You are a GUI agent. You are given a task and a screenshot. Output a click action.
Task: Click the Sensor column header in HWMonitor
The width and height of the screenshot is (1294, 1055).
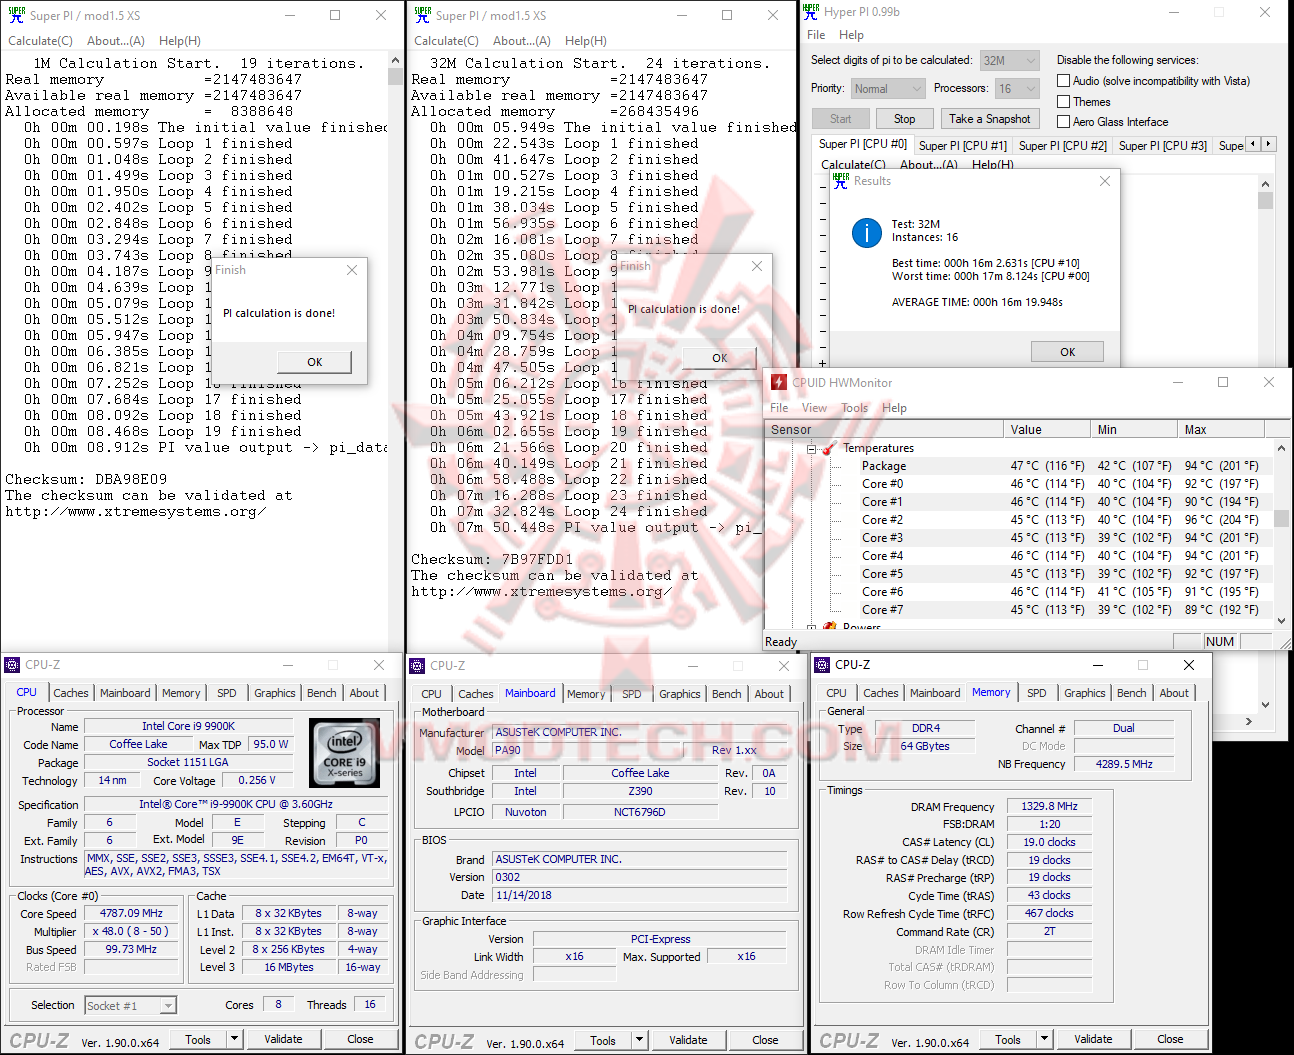[884, 430]
